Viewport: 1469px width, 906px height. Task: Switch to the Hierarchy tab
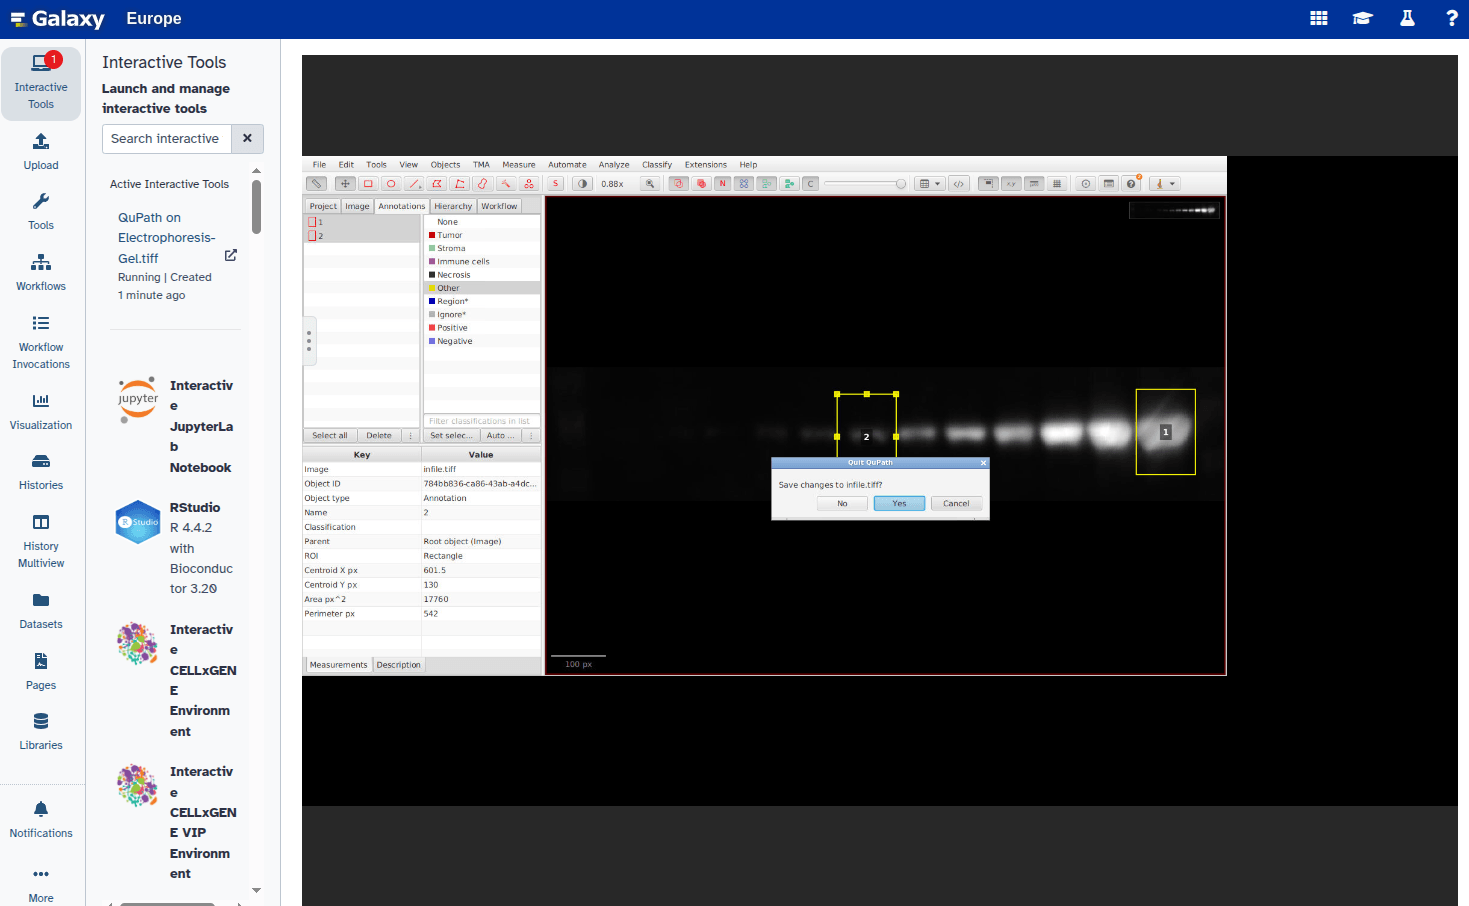tap(453, 206)
